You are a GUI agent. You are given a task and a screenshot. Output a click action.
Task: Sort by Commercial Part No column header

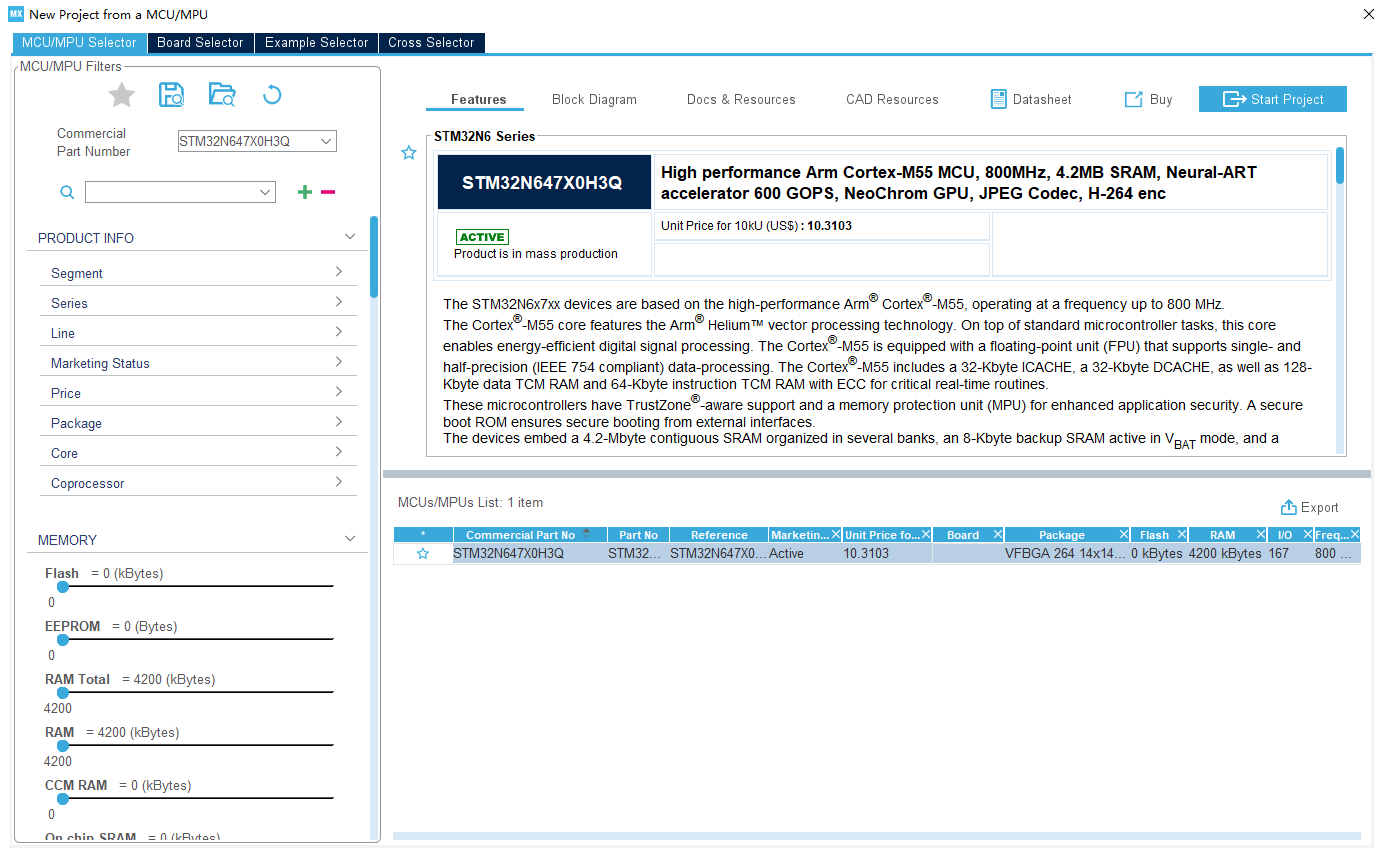(520, 535)
